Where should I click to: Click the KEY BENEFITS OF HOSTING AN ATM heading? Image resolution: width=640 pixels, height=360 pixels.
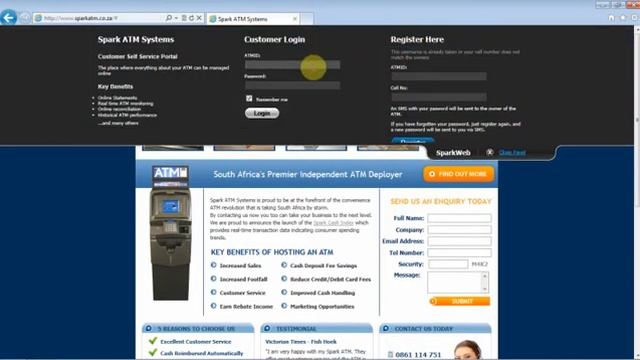(272, 252)
